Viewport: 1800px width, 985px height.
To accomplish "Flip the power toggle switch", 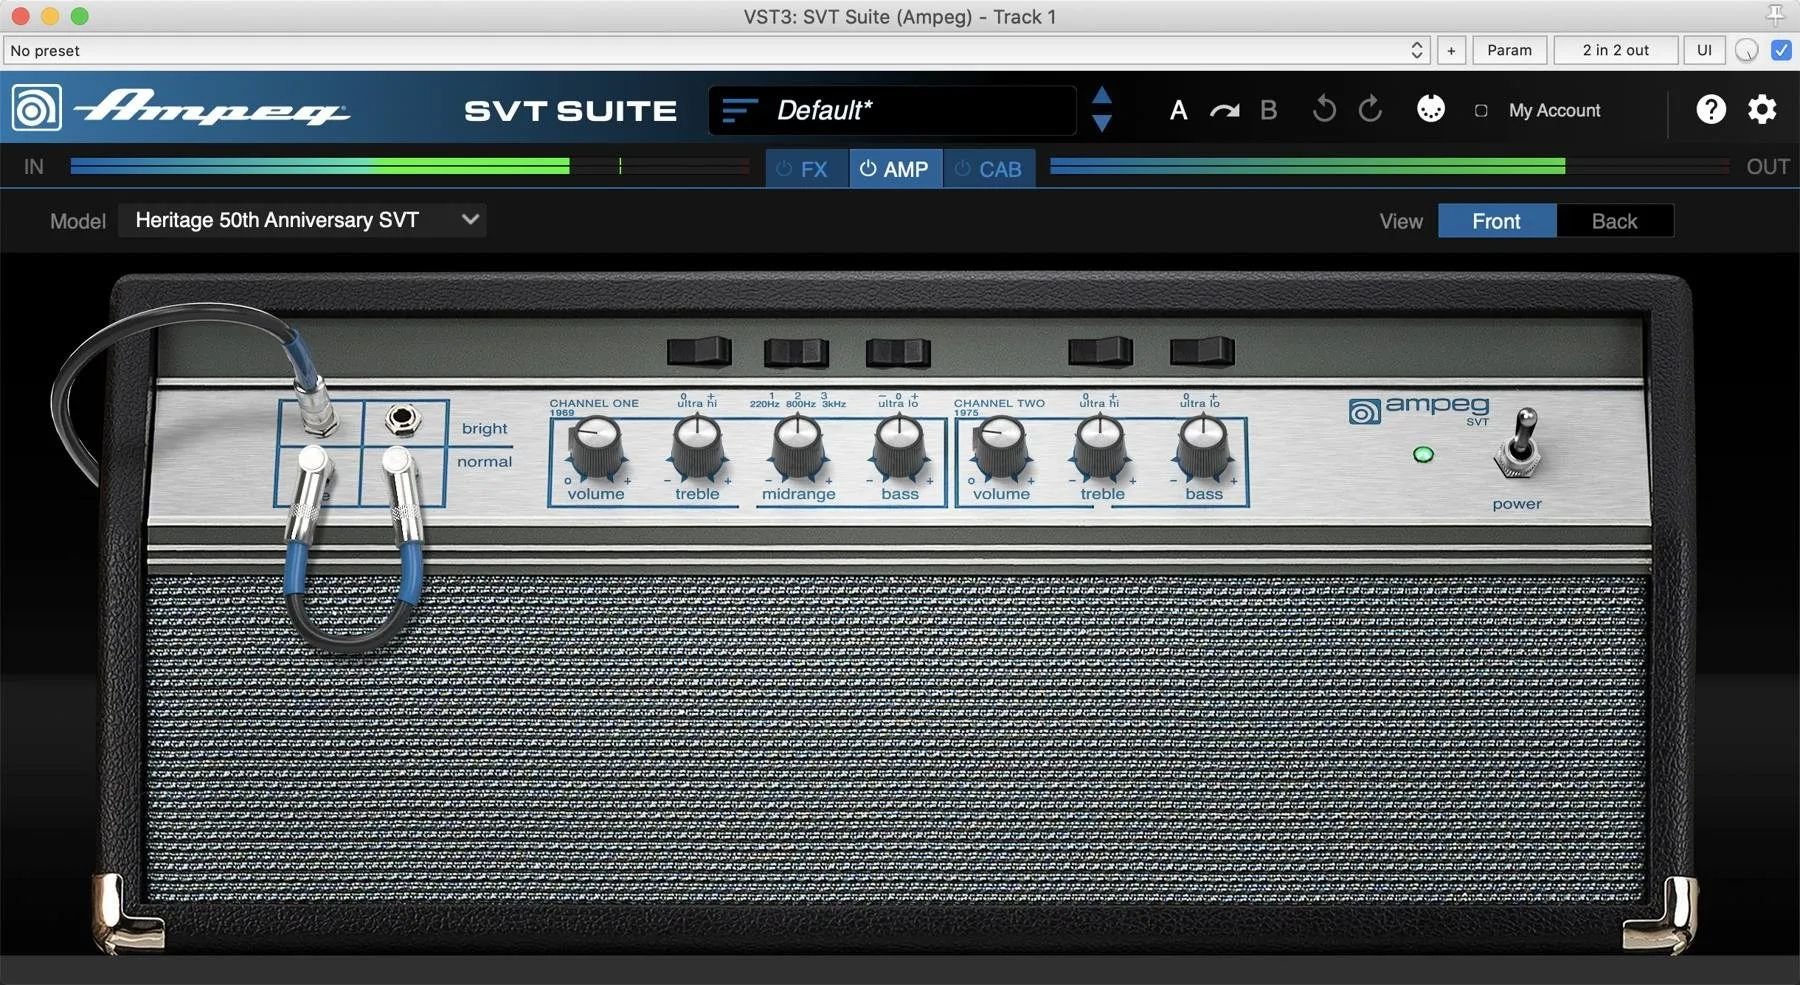I will [1520, 445].
